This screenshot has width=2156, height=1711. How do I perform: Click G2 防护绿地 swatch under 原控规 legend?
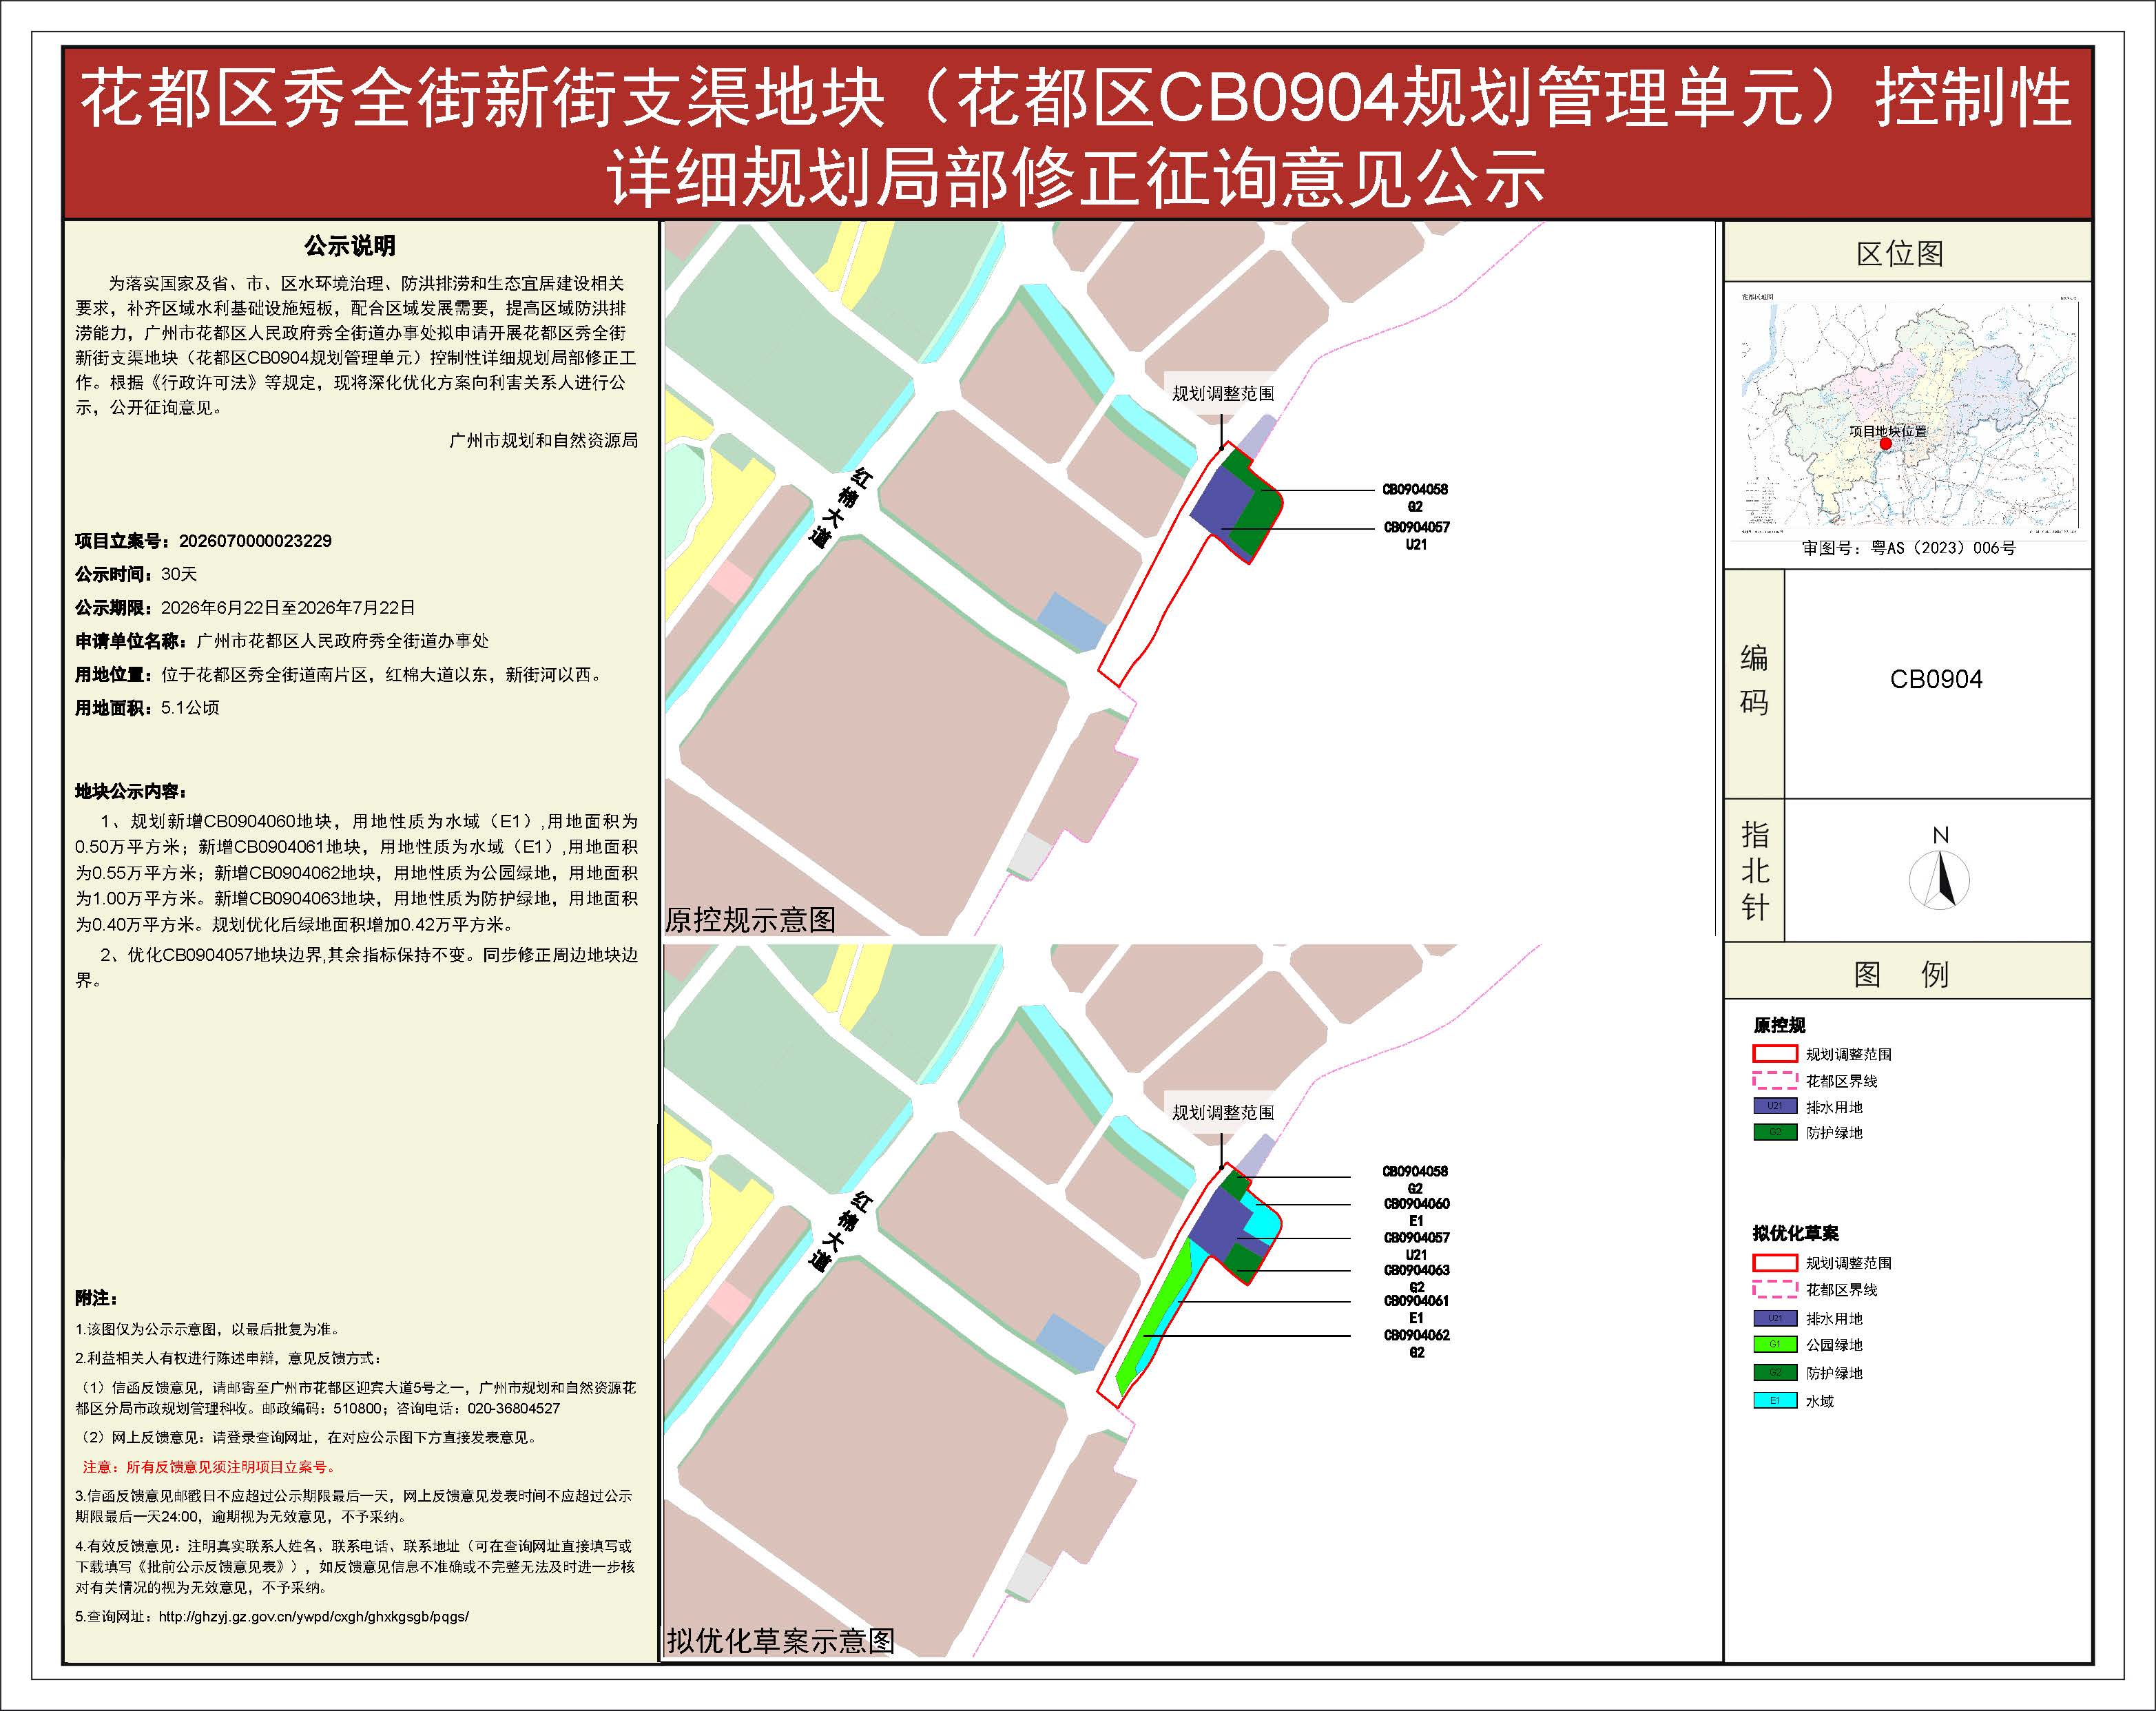pyautogui.click(x=1775, y=1132)
